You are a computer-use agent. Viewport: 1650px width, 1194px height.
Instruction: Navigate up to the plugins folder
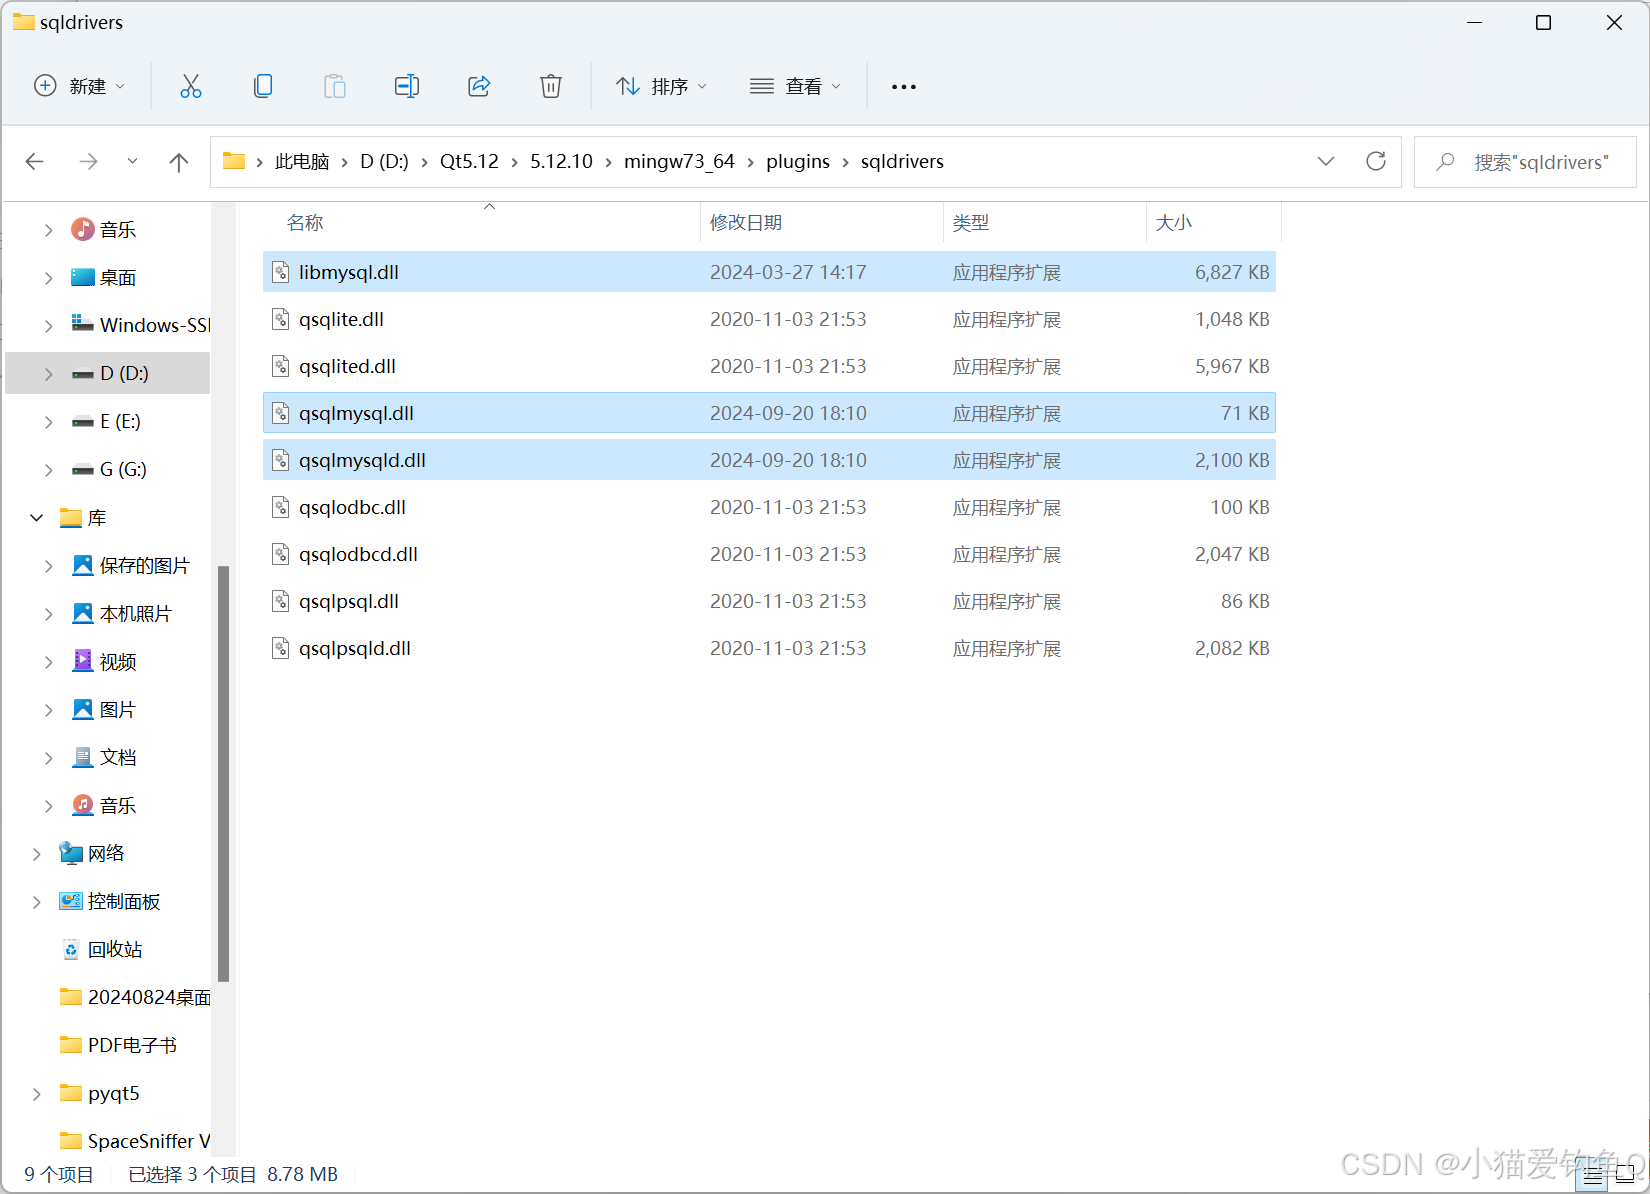(x=179, y=161)
